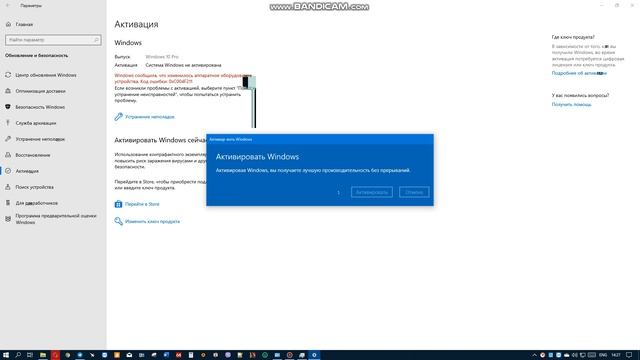Open File Explorer from taskbar
The image size is (640, 360).
pyautogui.click(x=43, y=355)
